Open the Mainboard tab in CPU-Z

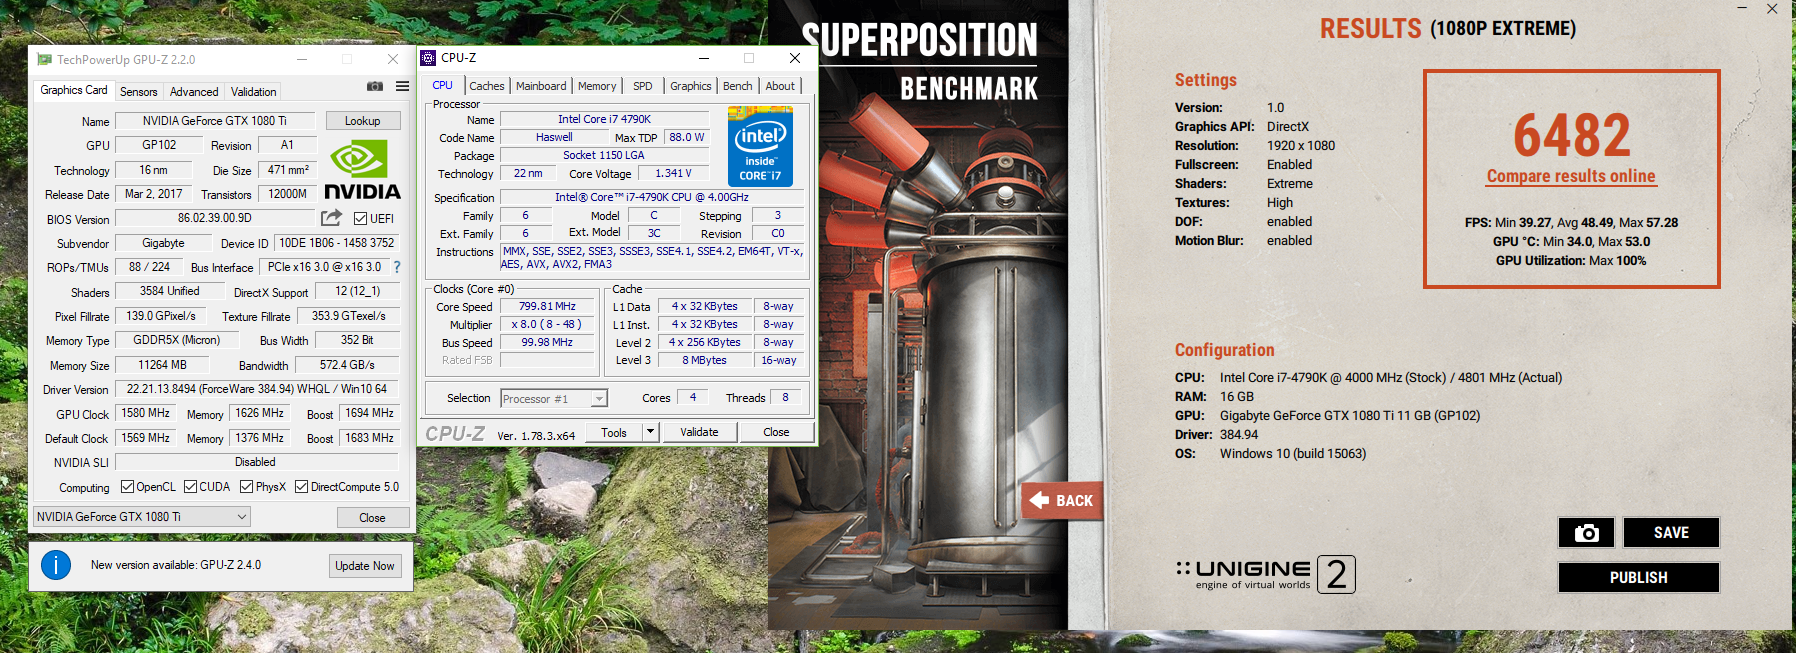click(541, 86)
